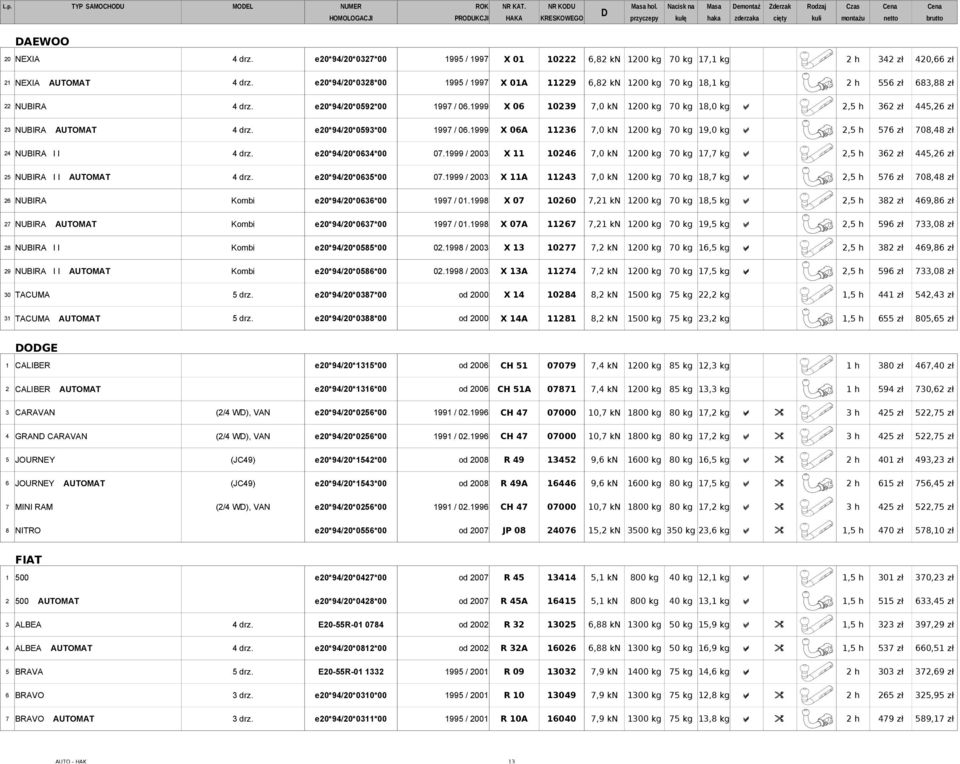Select ball load value 350 kg

(681, 531)
